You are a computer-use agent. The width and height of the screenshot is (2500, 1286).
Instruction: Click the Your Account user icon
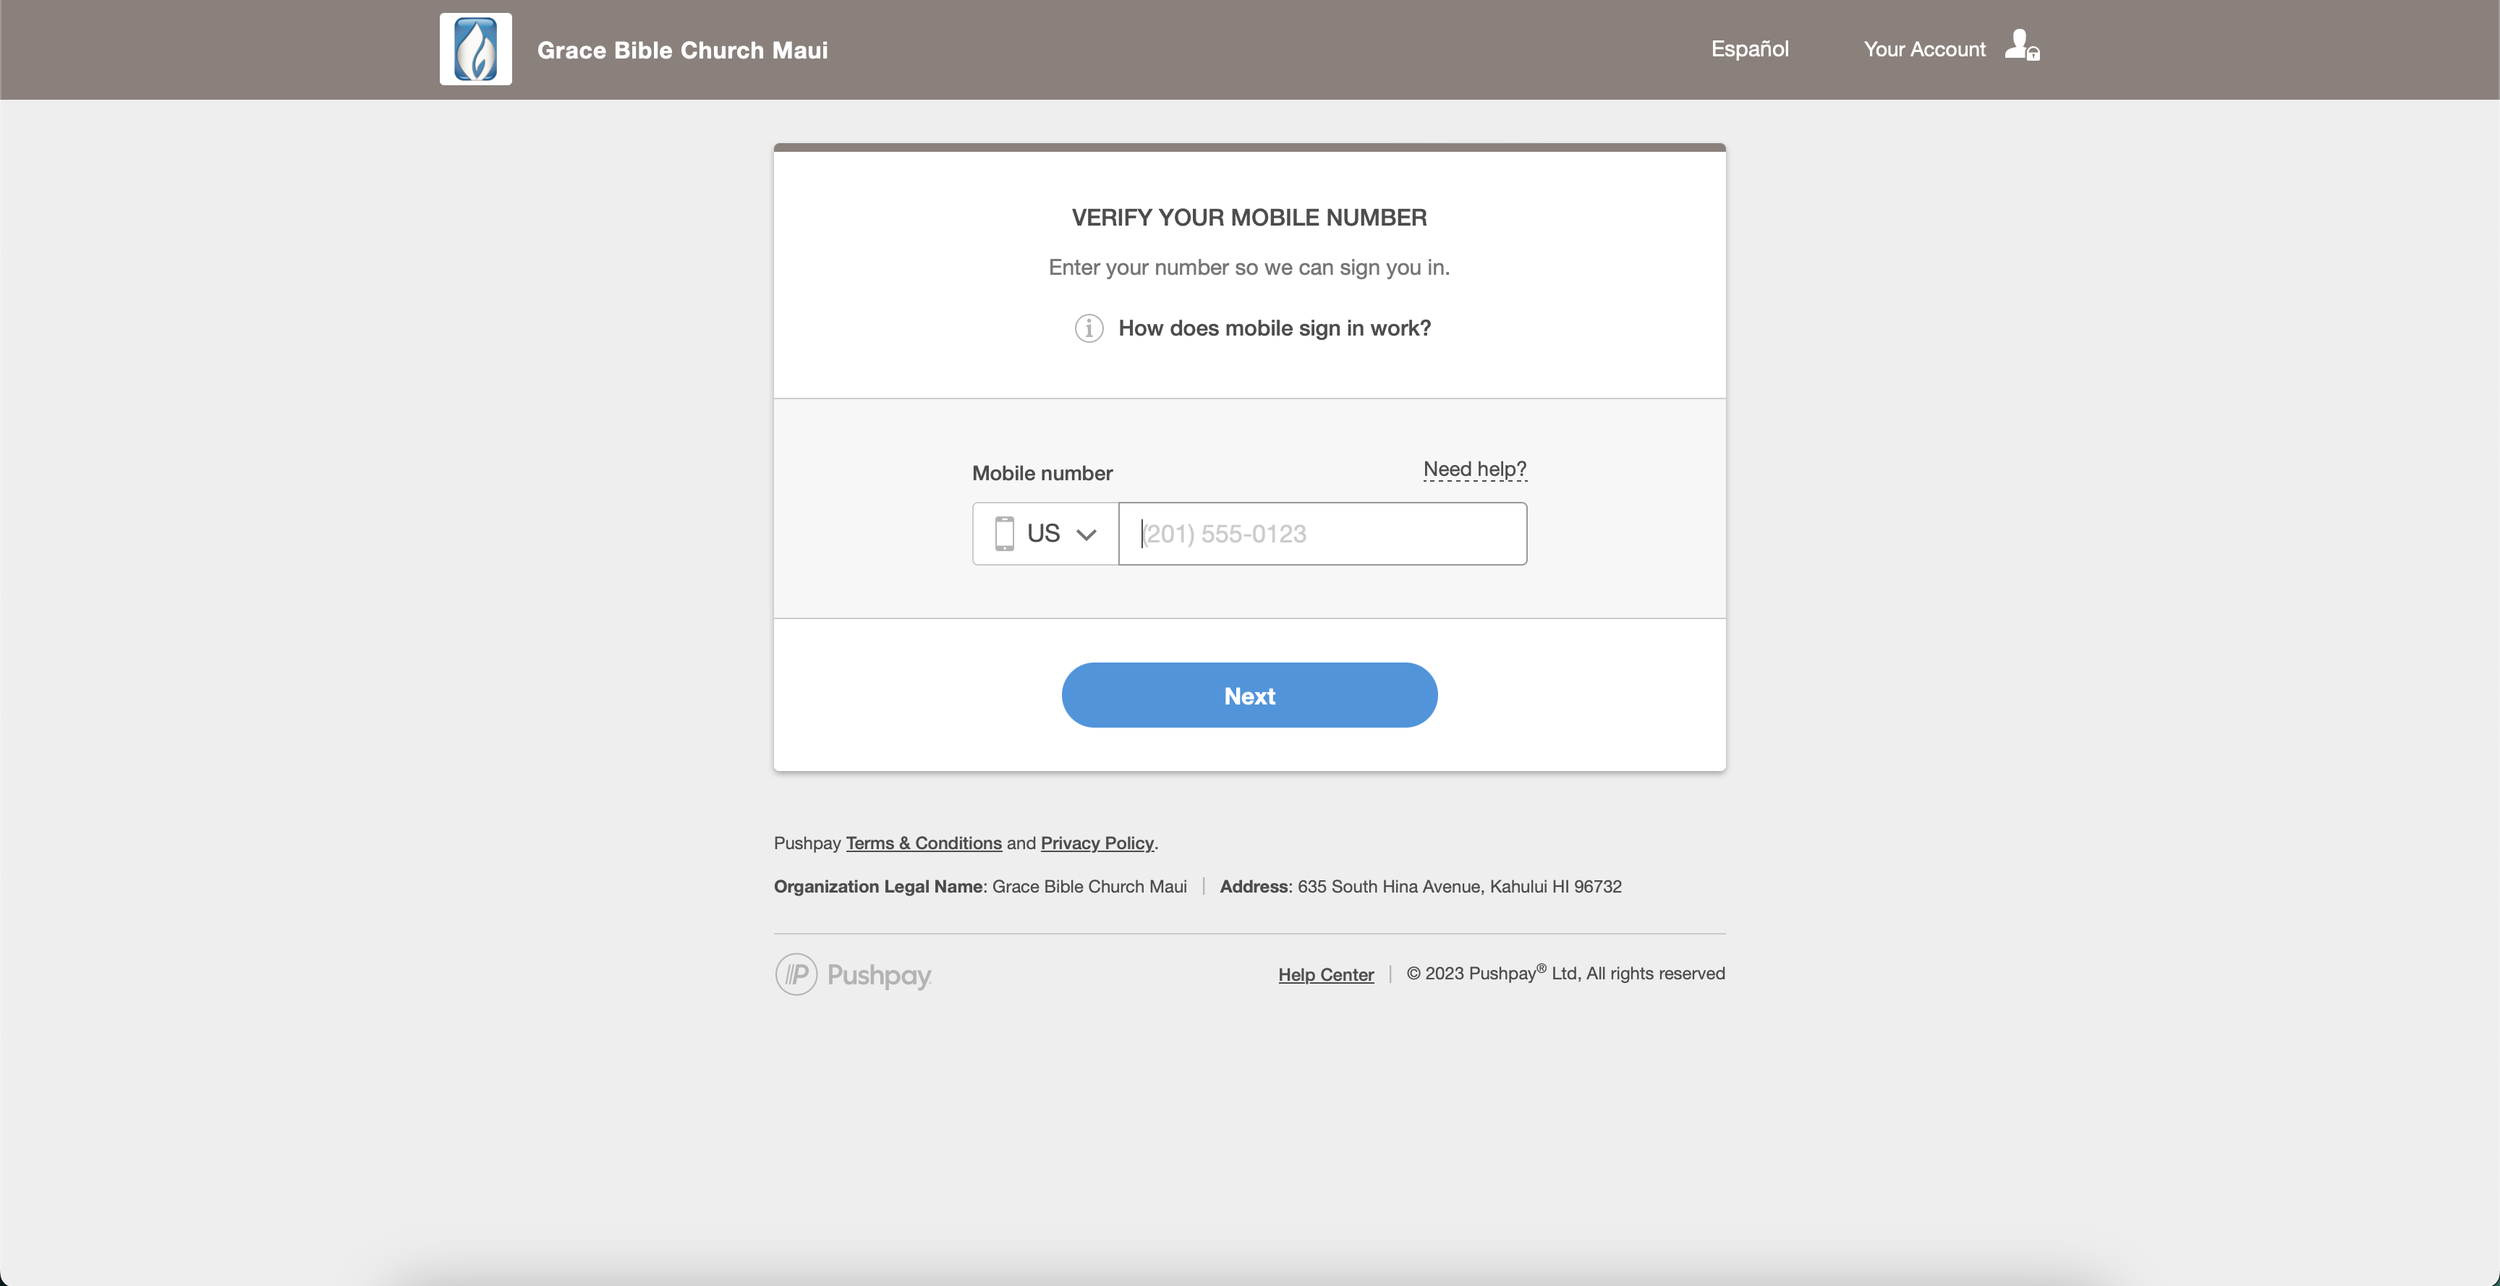point(2022,46)
